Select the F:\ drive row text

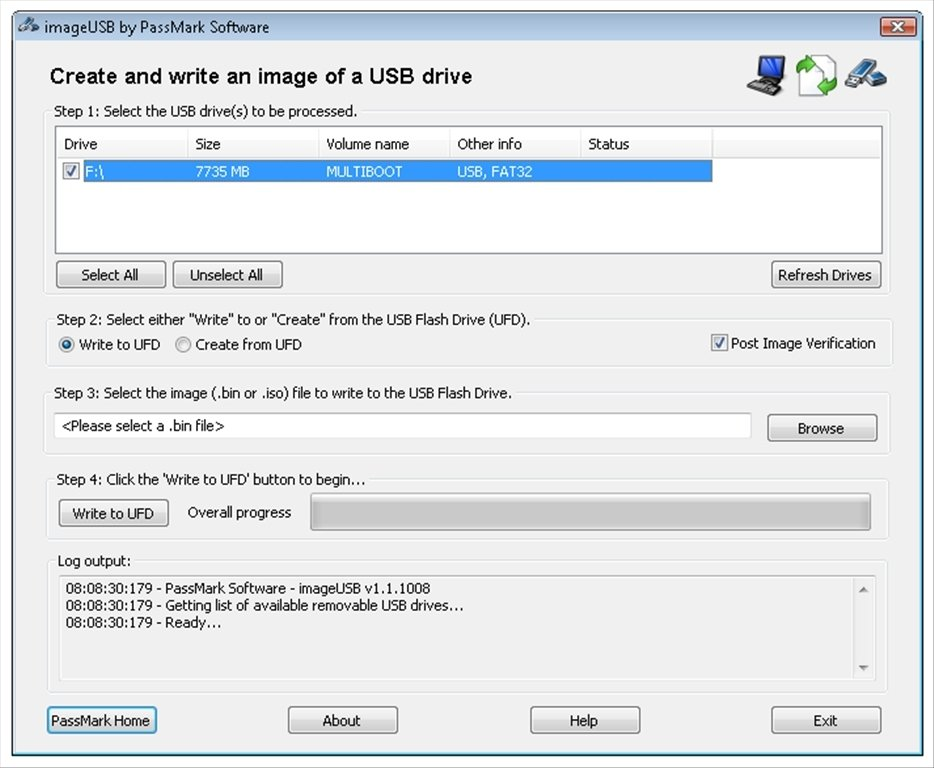tap(94, 172)
